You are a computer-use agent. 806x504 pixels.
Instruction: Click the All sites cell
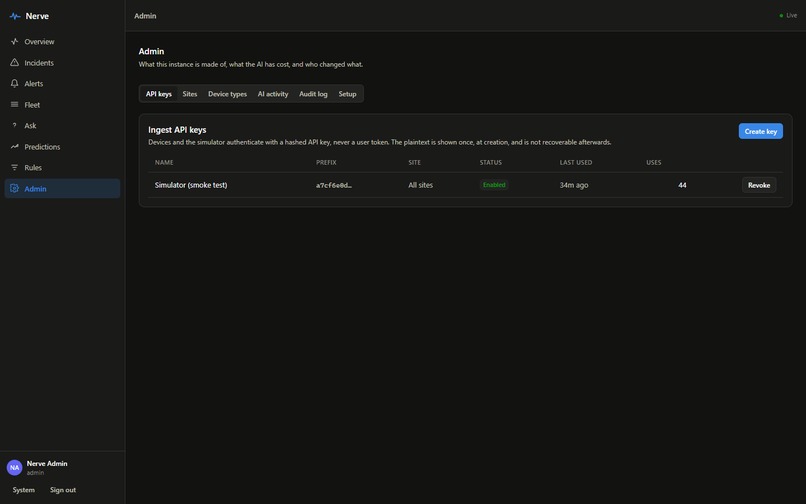[420, 185]
